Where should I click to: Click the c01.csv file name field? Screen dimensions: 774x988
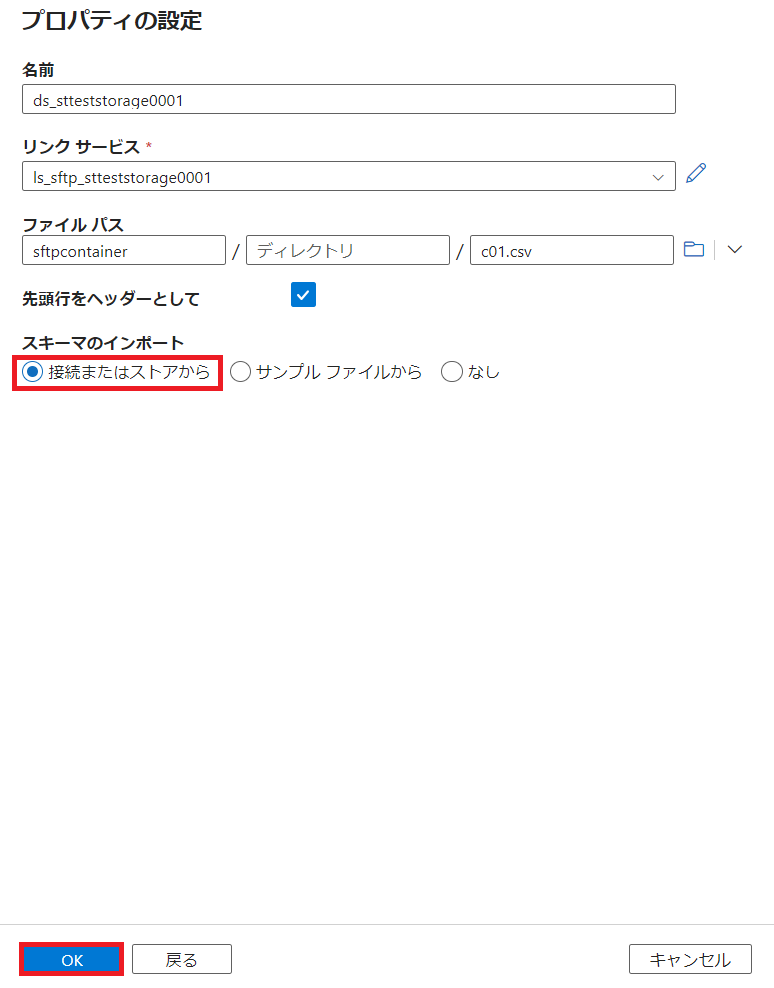(x=572, y=250)
